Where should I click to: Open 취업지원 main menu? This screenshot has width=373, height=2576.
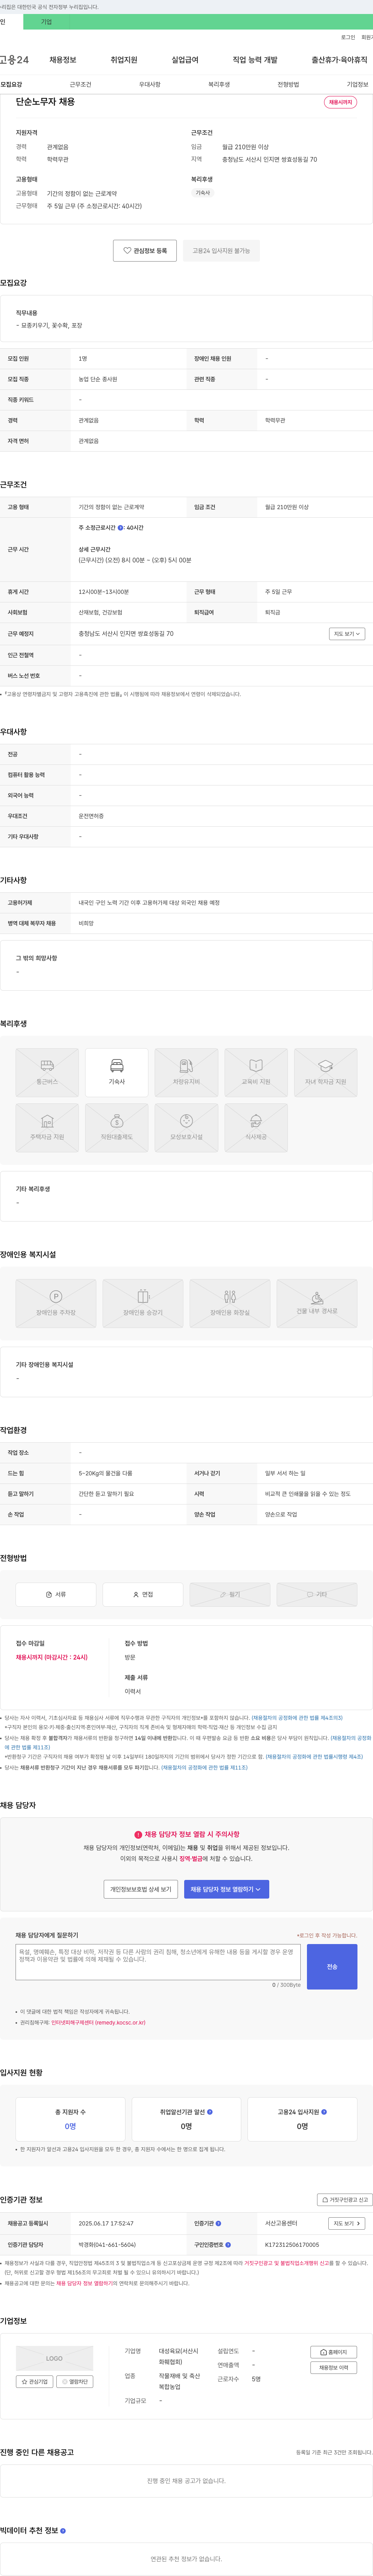pyautogui.click(x=124, y=60)
